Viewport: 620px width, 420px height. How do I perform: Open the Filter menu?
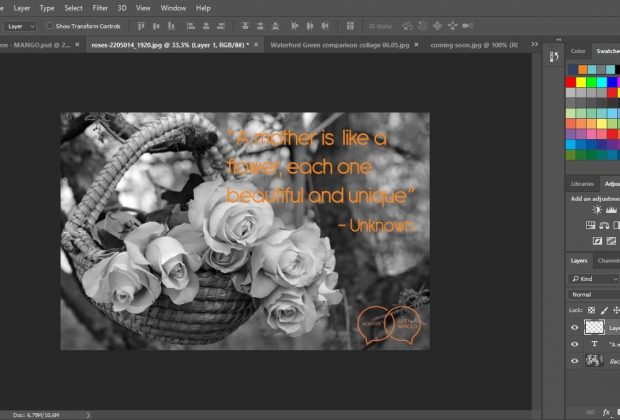point(100,8)
